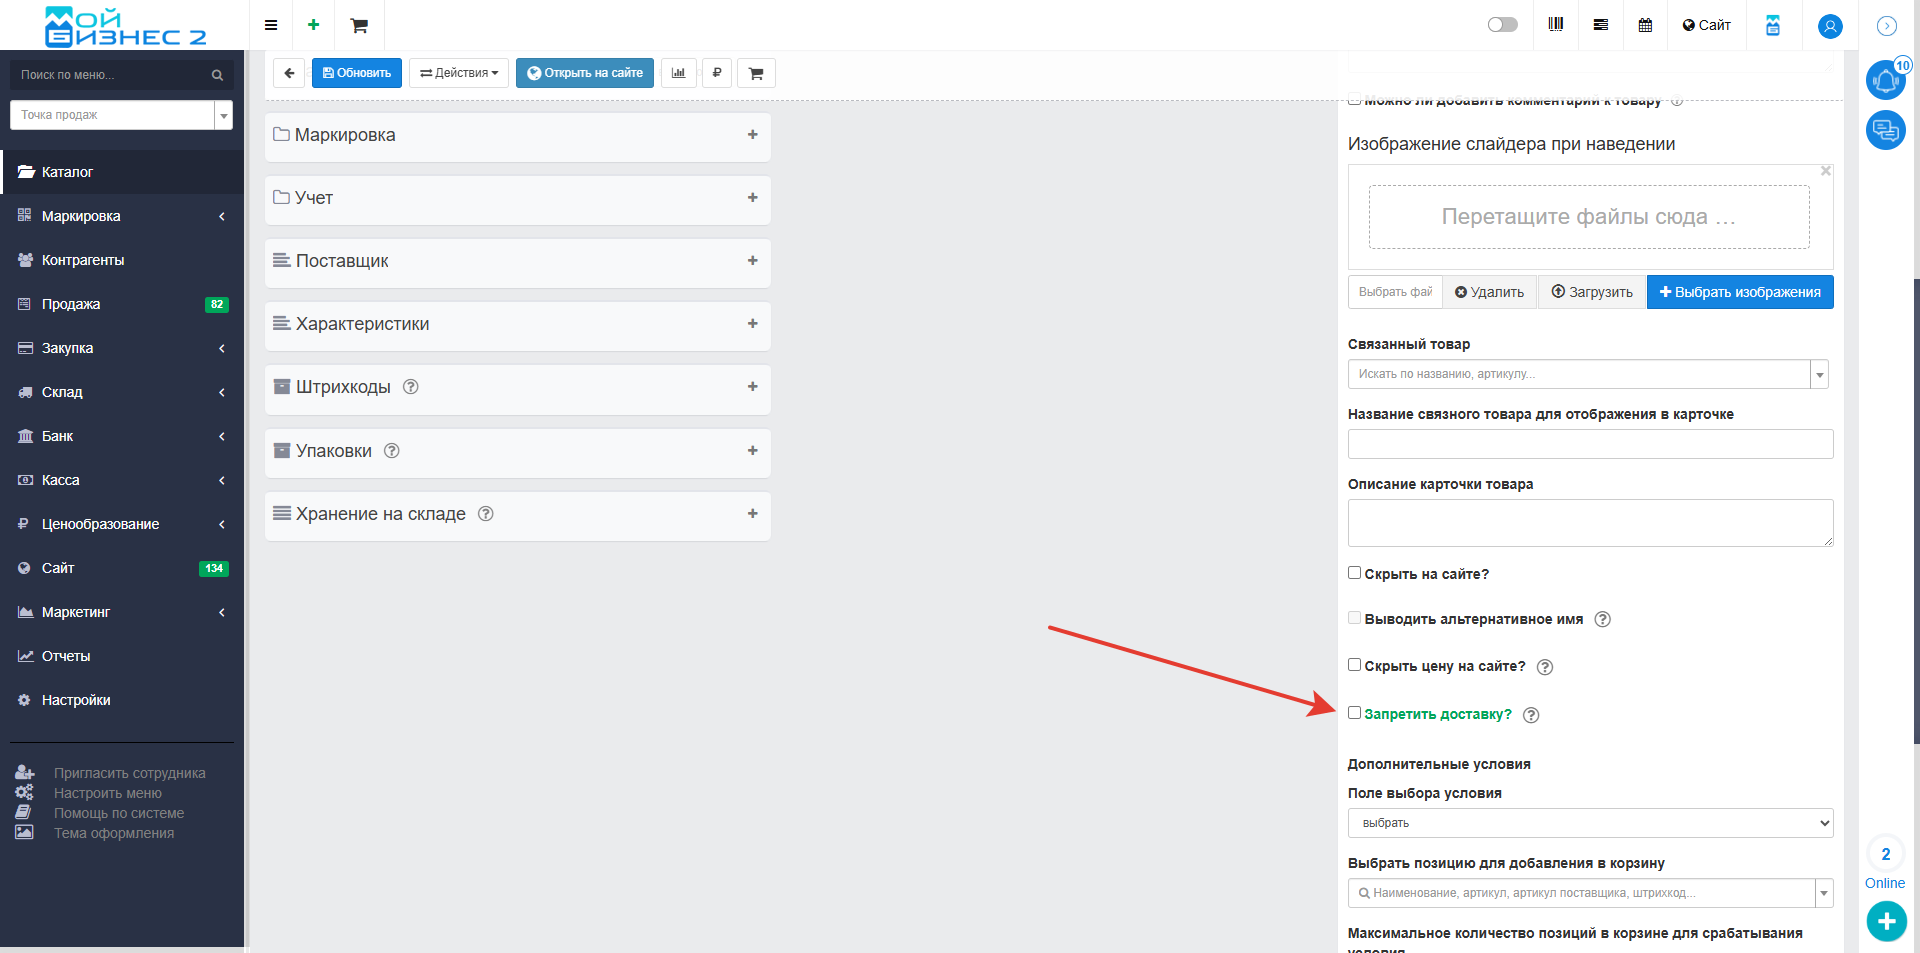Screen dimensions: 1920x953
Task: Click the back arrow toolbar button
Action: coord(289,73)
